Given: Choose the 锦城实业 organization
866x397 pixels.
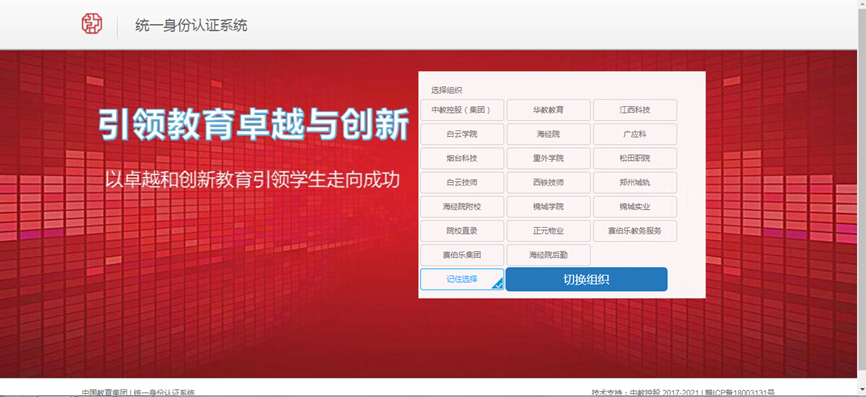Looking at the screenshot, I should 635,207.
